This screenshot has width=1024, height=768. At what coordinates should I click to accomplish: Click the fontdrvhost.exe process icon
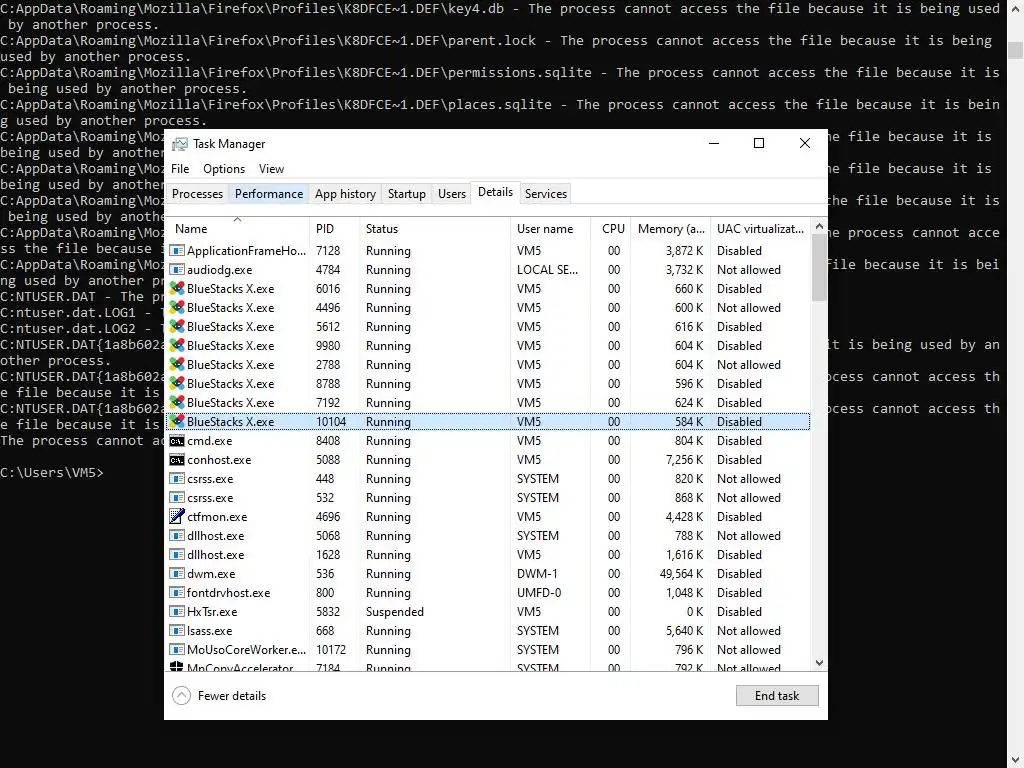[x=176, y=592]
